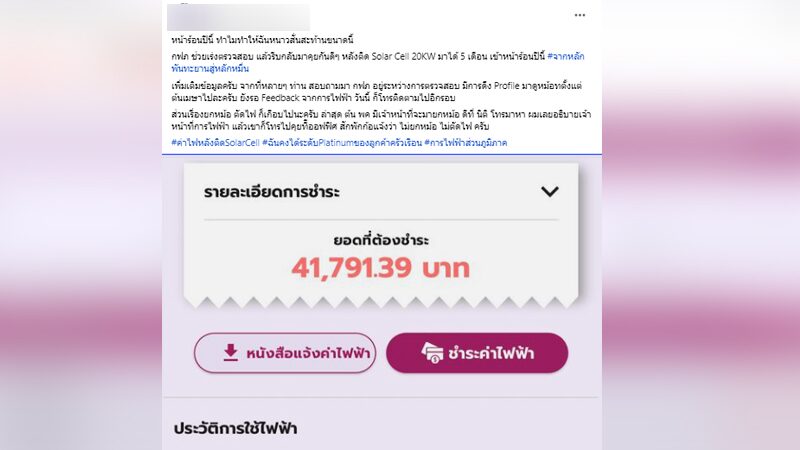Expand รายละเอียดการชำระ with the chevron arrow
Screen dimensions: 800x450
click(549, 192)
